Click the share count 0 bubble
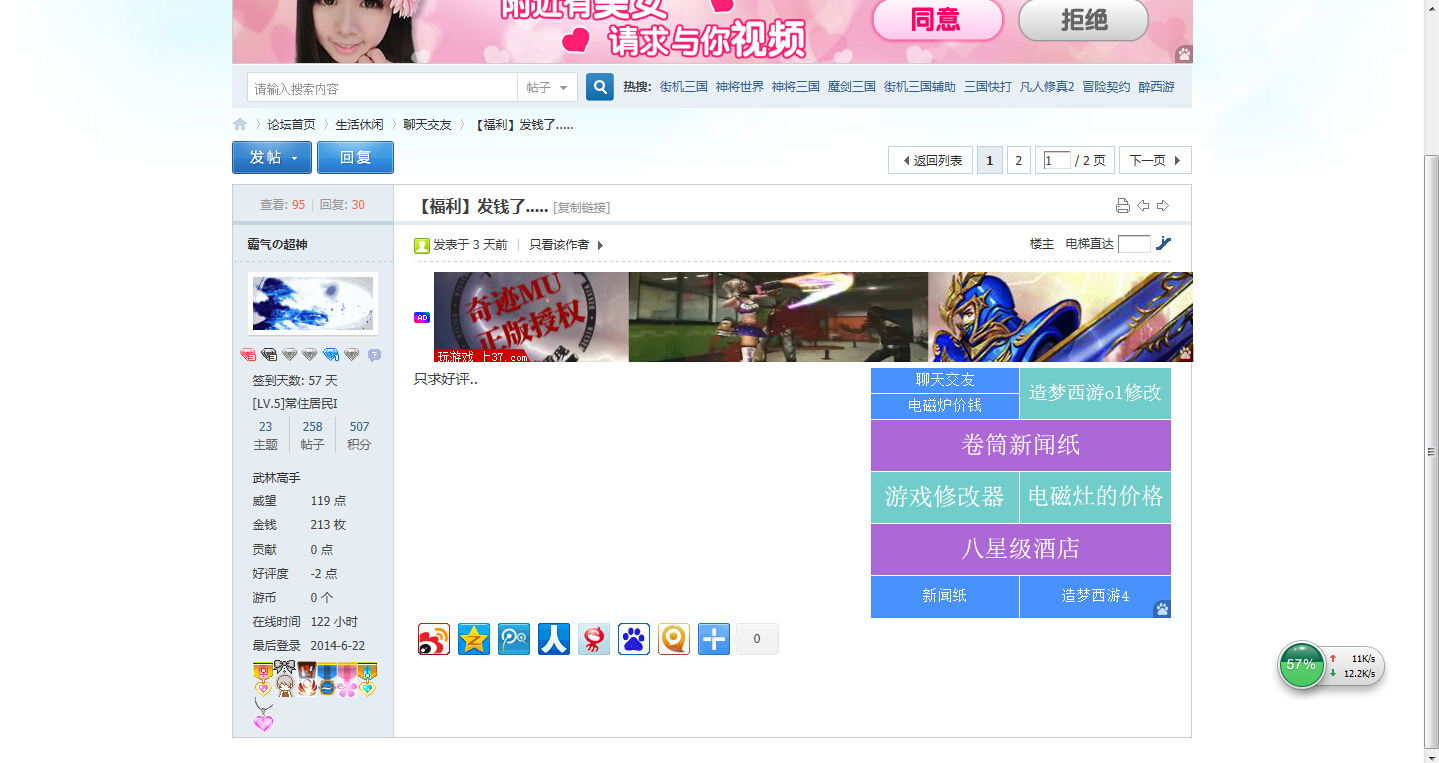Image resolution: width=1439 pixels, height=763 pixels. 757,639
